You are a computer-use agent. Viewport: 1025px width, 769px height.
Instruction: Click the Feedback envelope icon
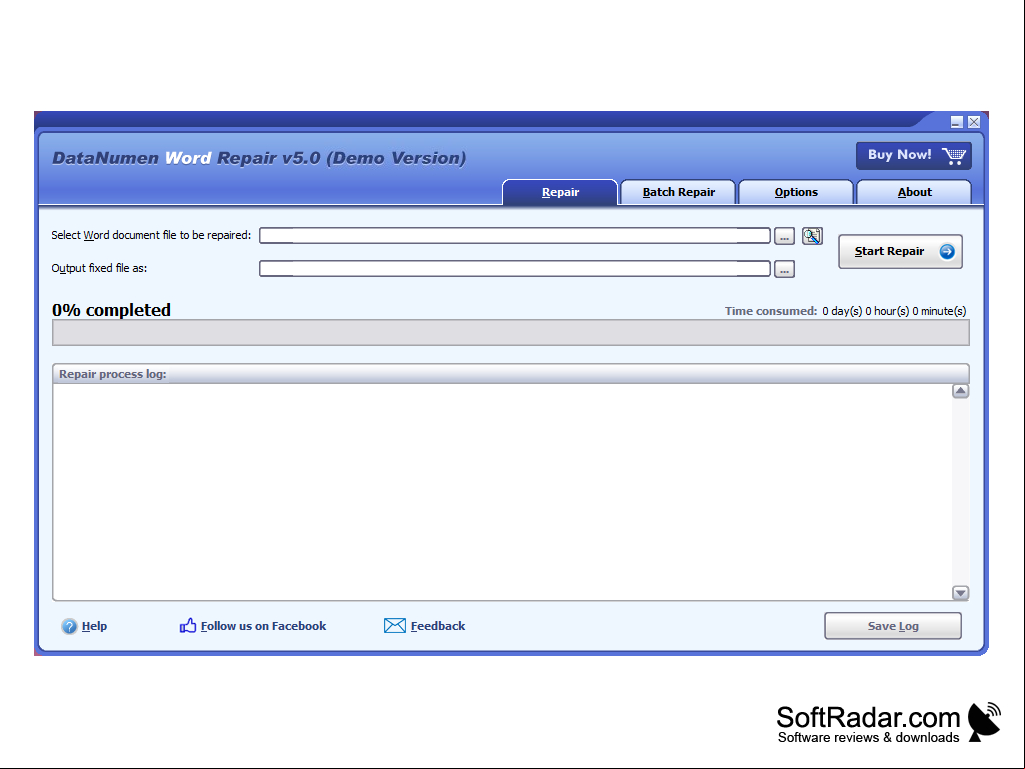[x=395, y=626]
